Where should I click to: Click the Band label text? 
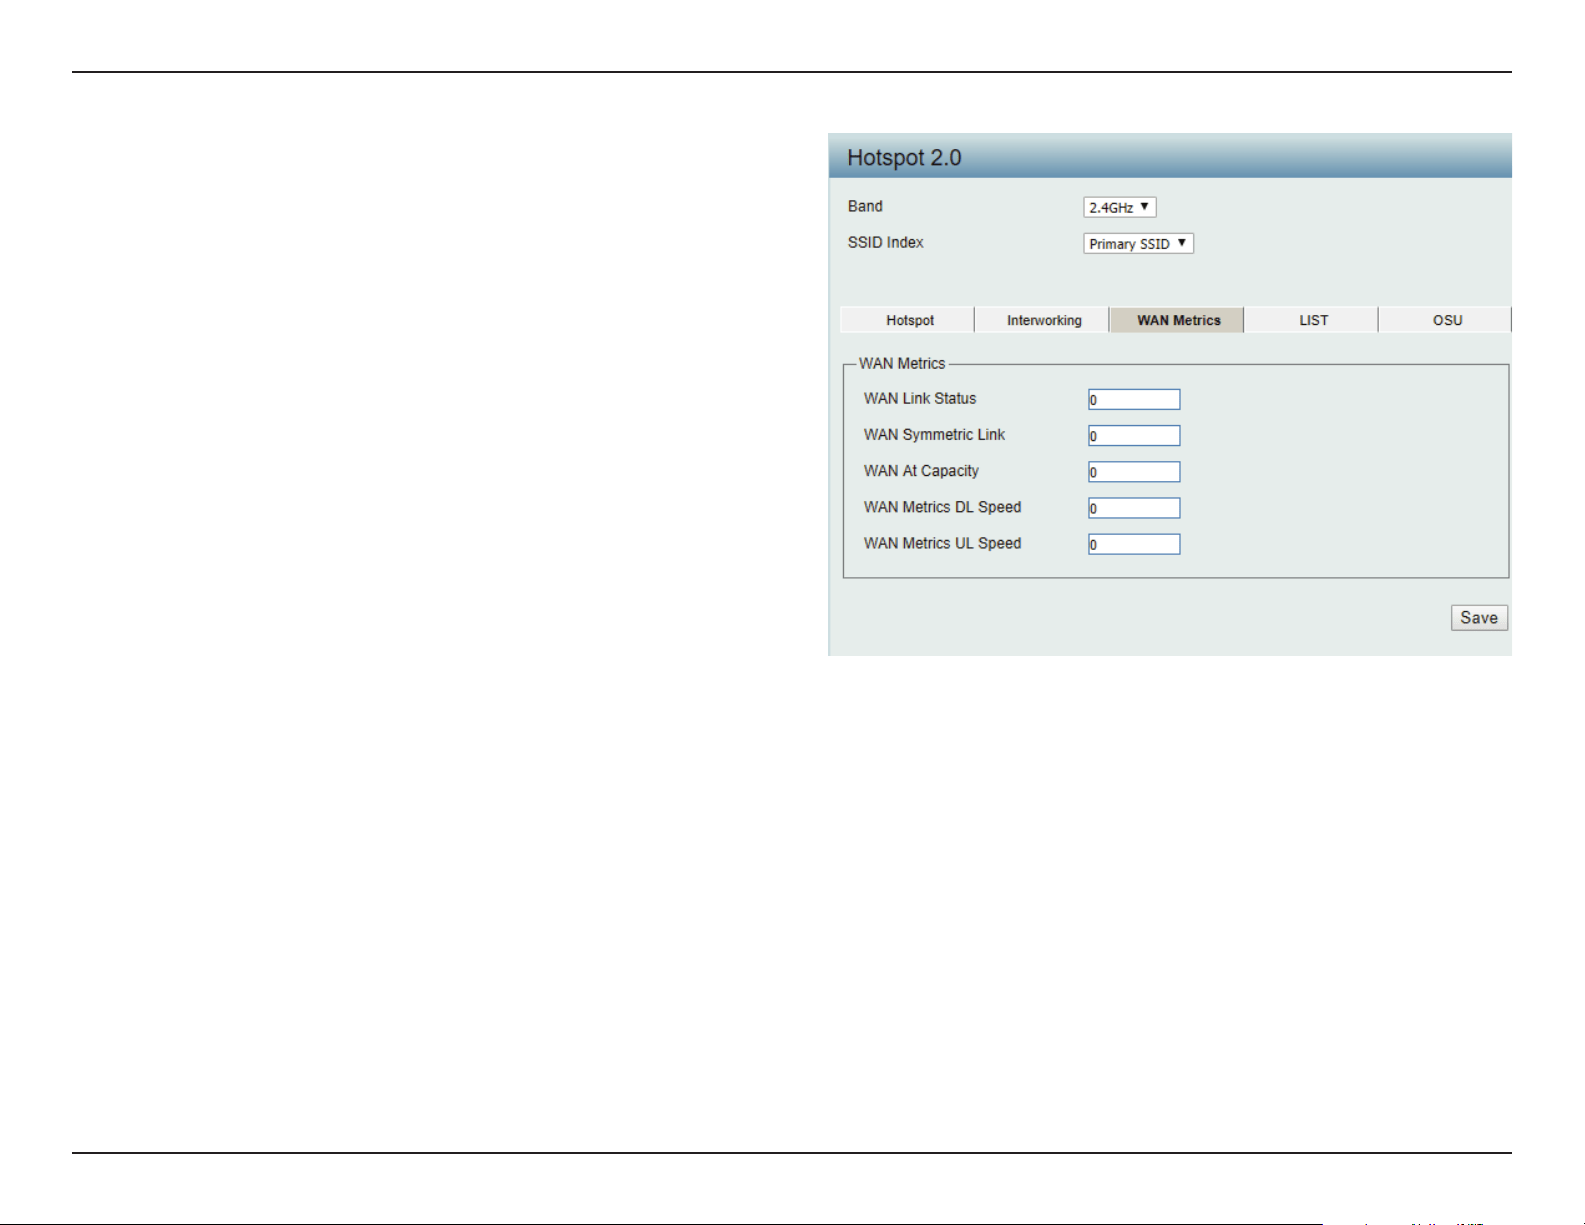click(865, 206)
